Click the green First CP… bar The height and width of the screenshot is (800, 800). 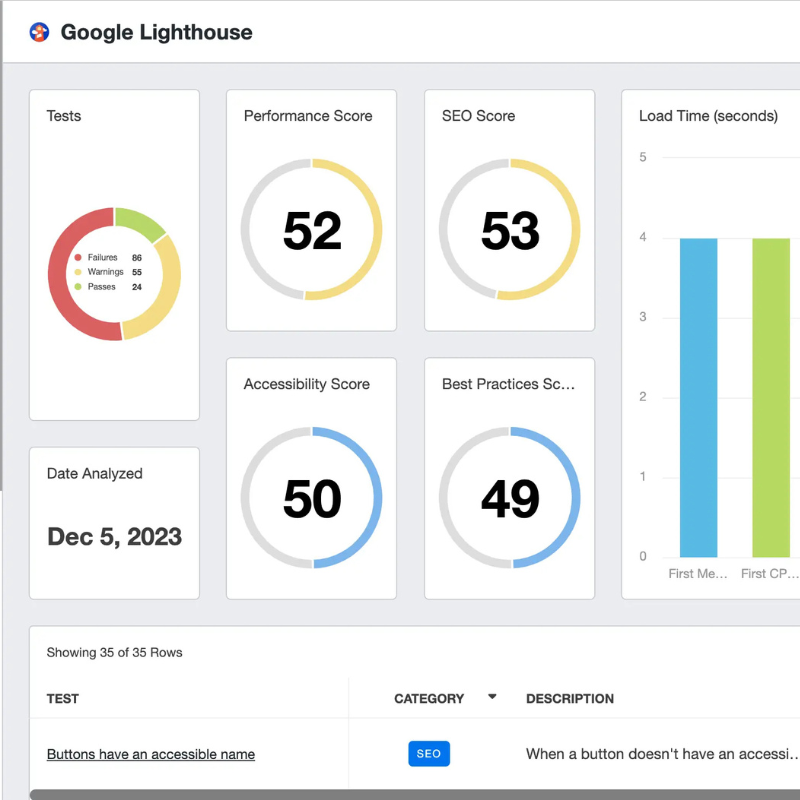(x=771, y=397)
